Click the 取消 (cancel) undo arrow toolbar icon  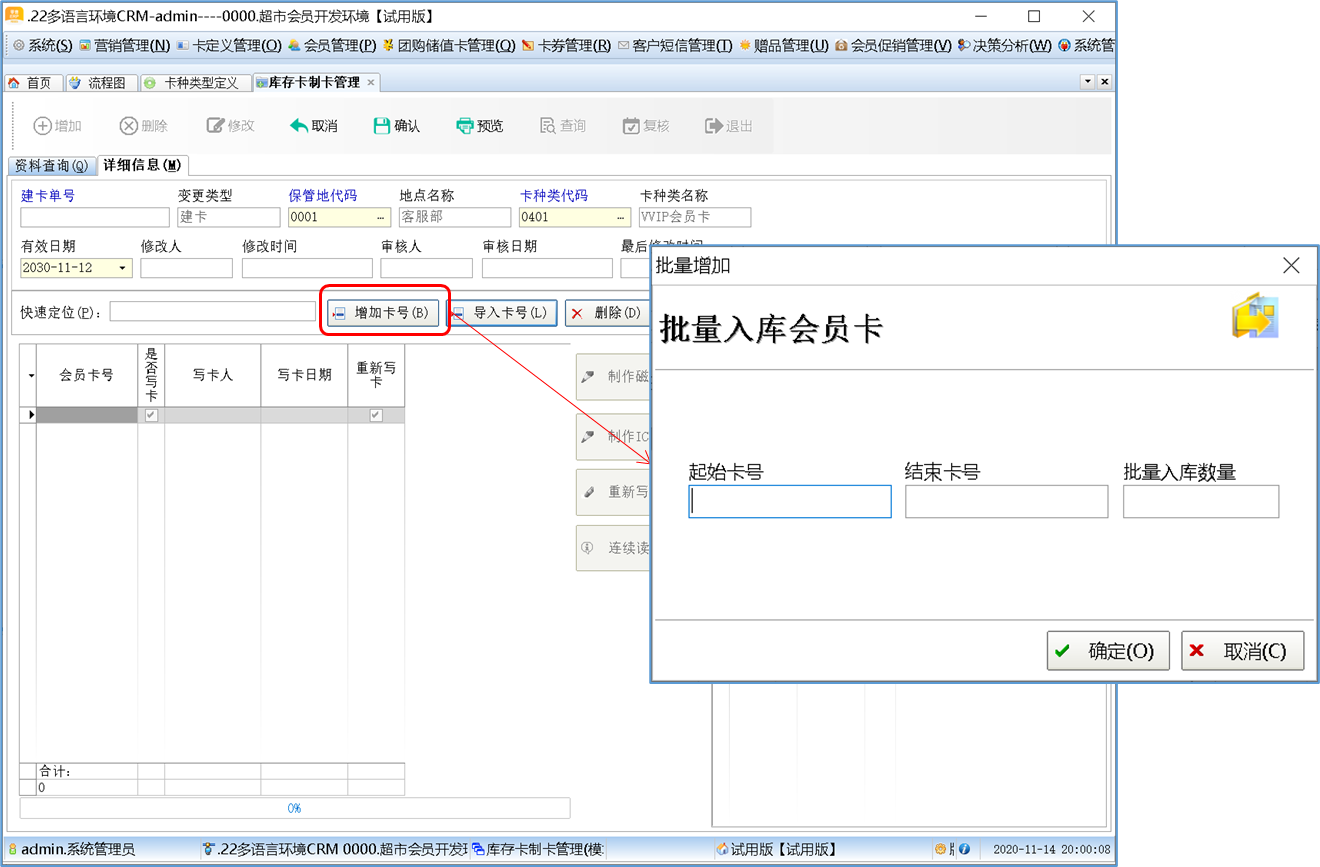tap(299, 126)
